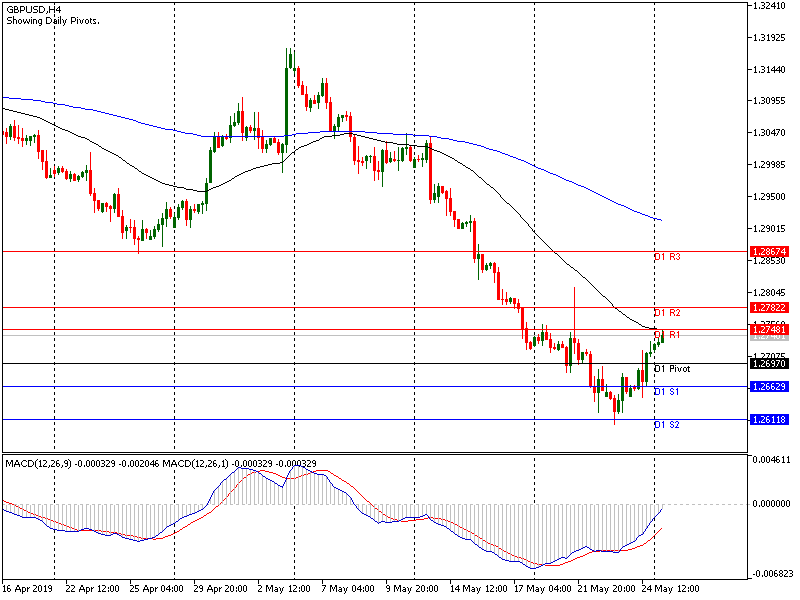Click the 0.000000 MACD axis value

pos(773,504)
